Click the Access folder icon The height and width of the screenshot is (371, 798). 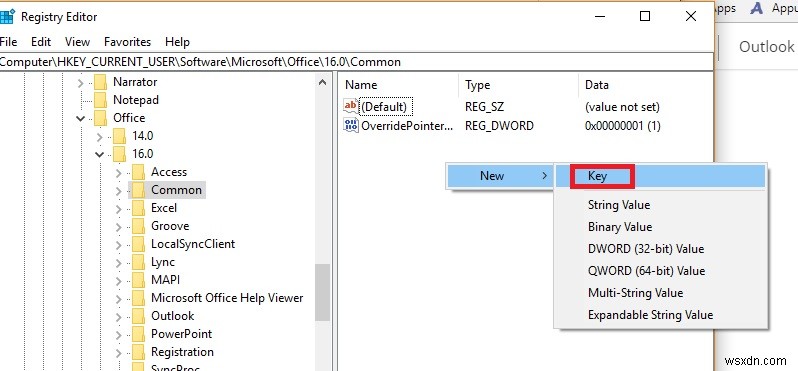(138, 172)
